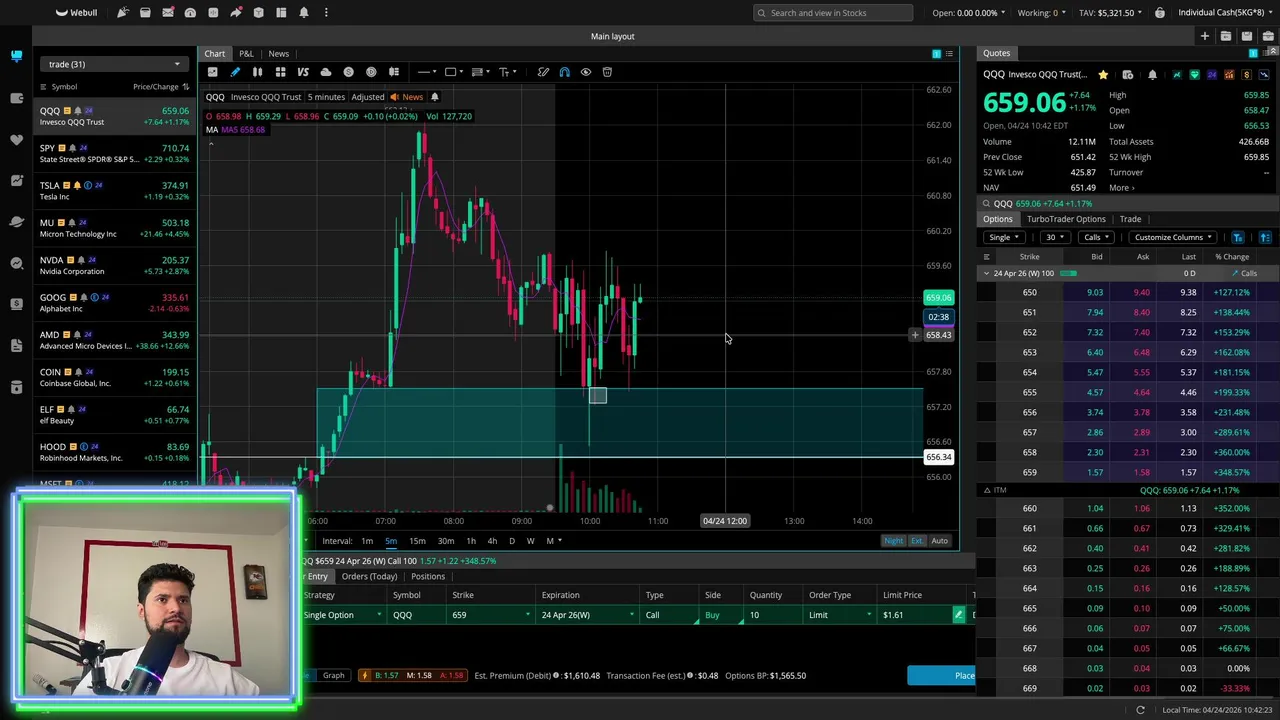Click the 659 strike row in options chain
The height and width of the screenshot is (720, 1280).
[x=1127, y=472]
